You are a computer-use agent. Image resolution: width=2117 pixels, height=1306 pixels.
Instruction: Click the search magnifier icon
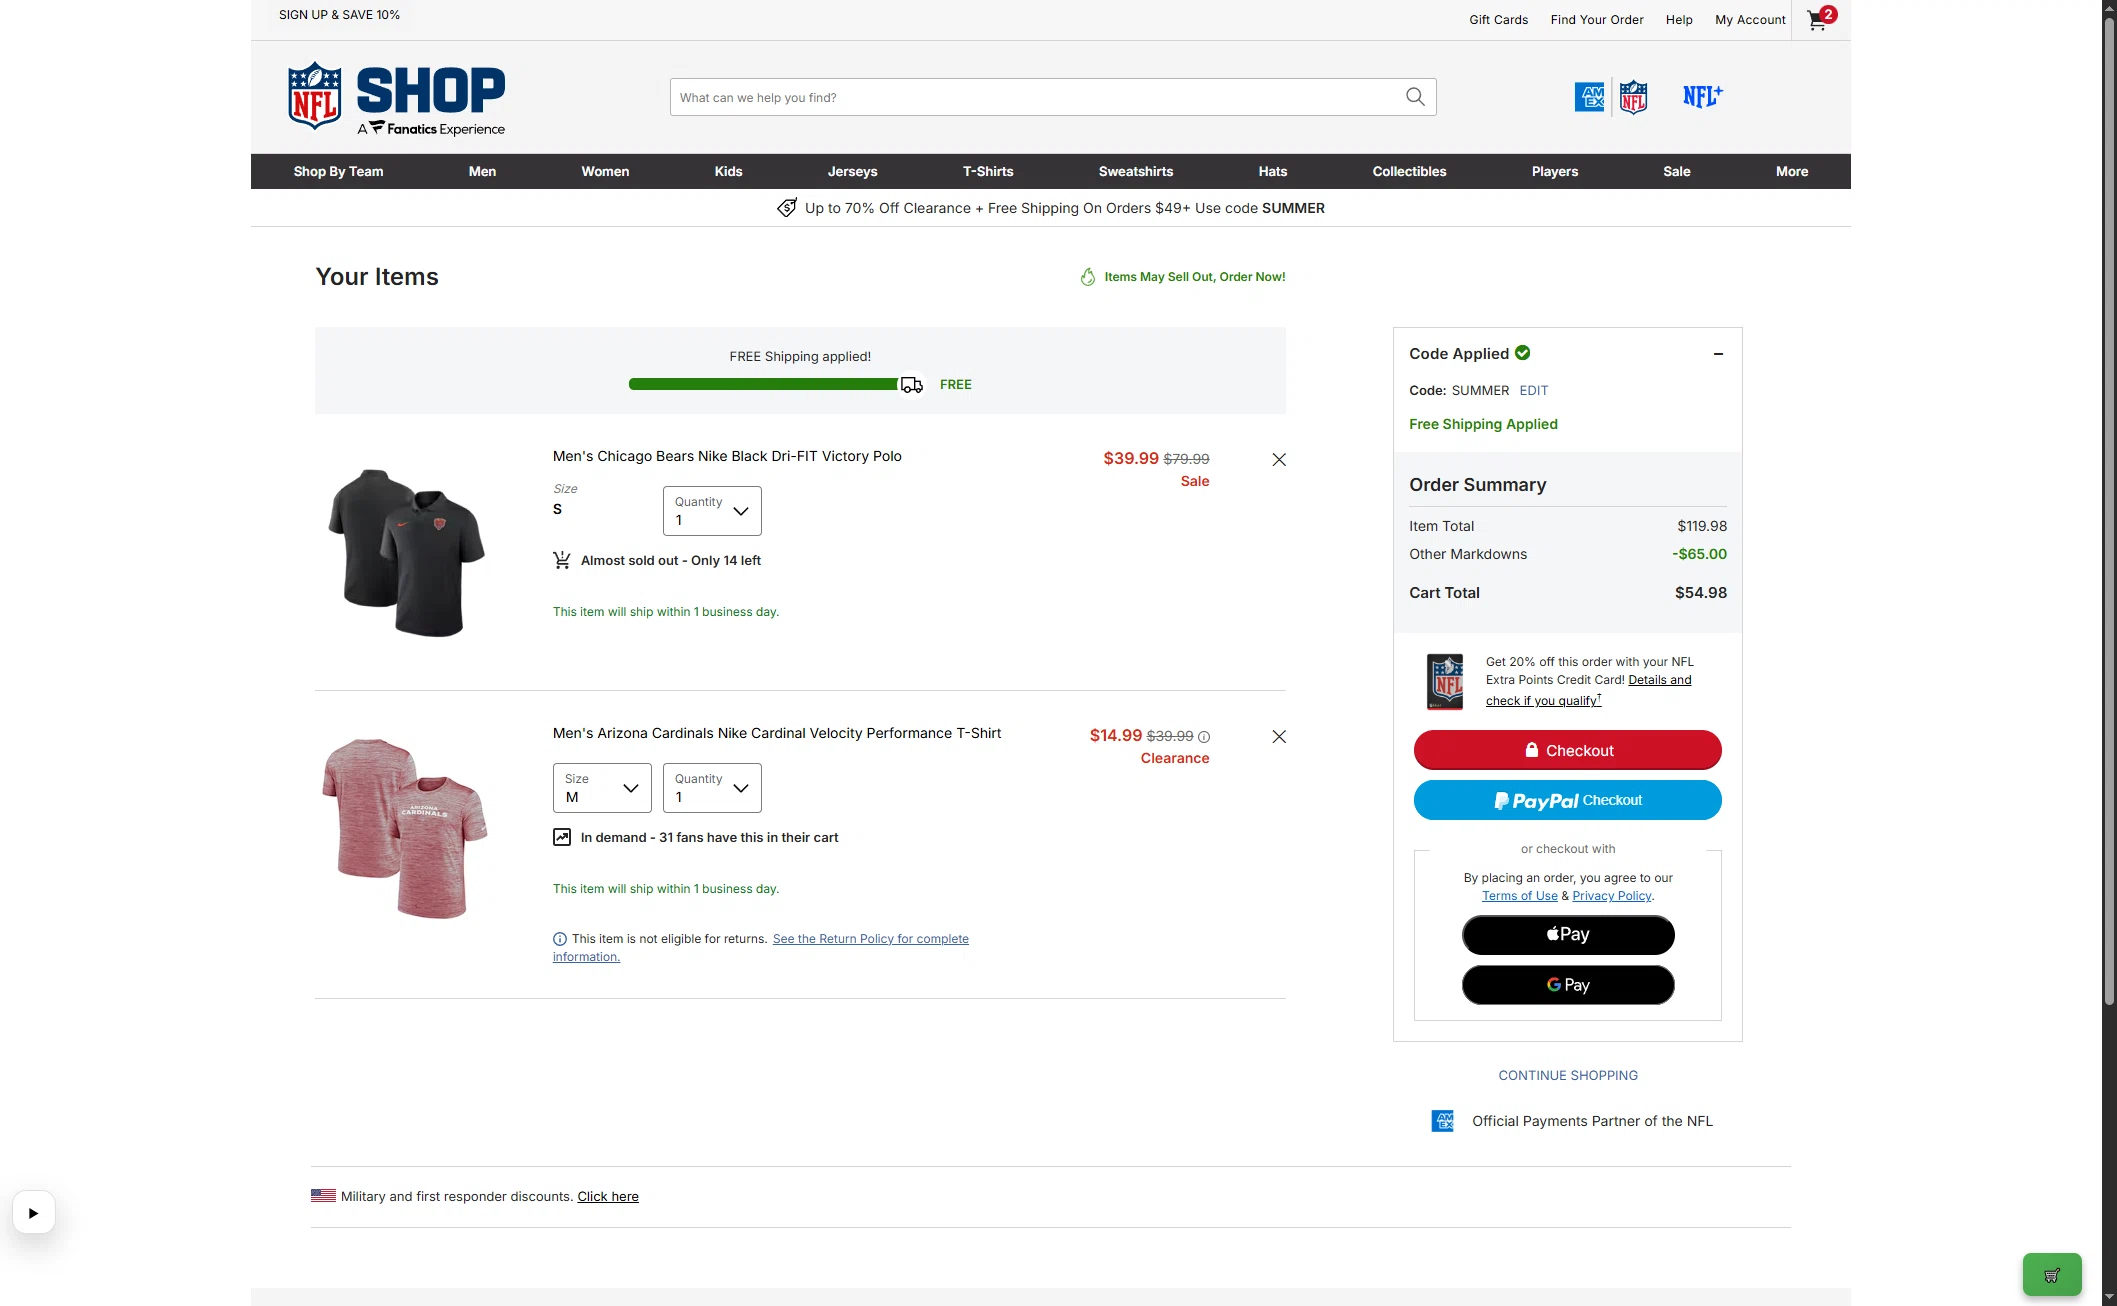[1415, 97]
